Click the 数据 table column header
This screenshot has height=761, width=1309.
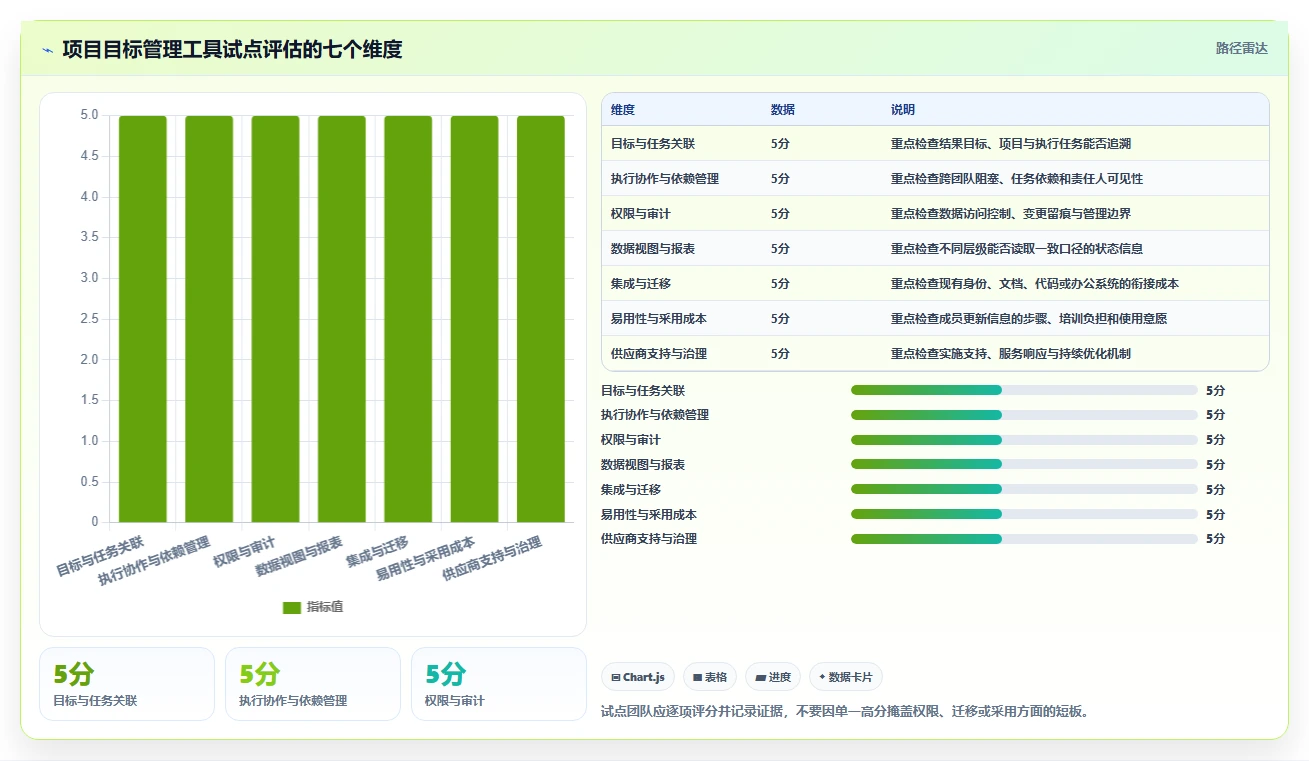[783, 110]
